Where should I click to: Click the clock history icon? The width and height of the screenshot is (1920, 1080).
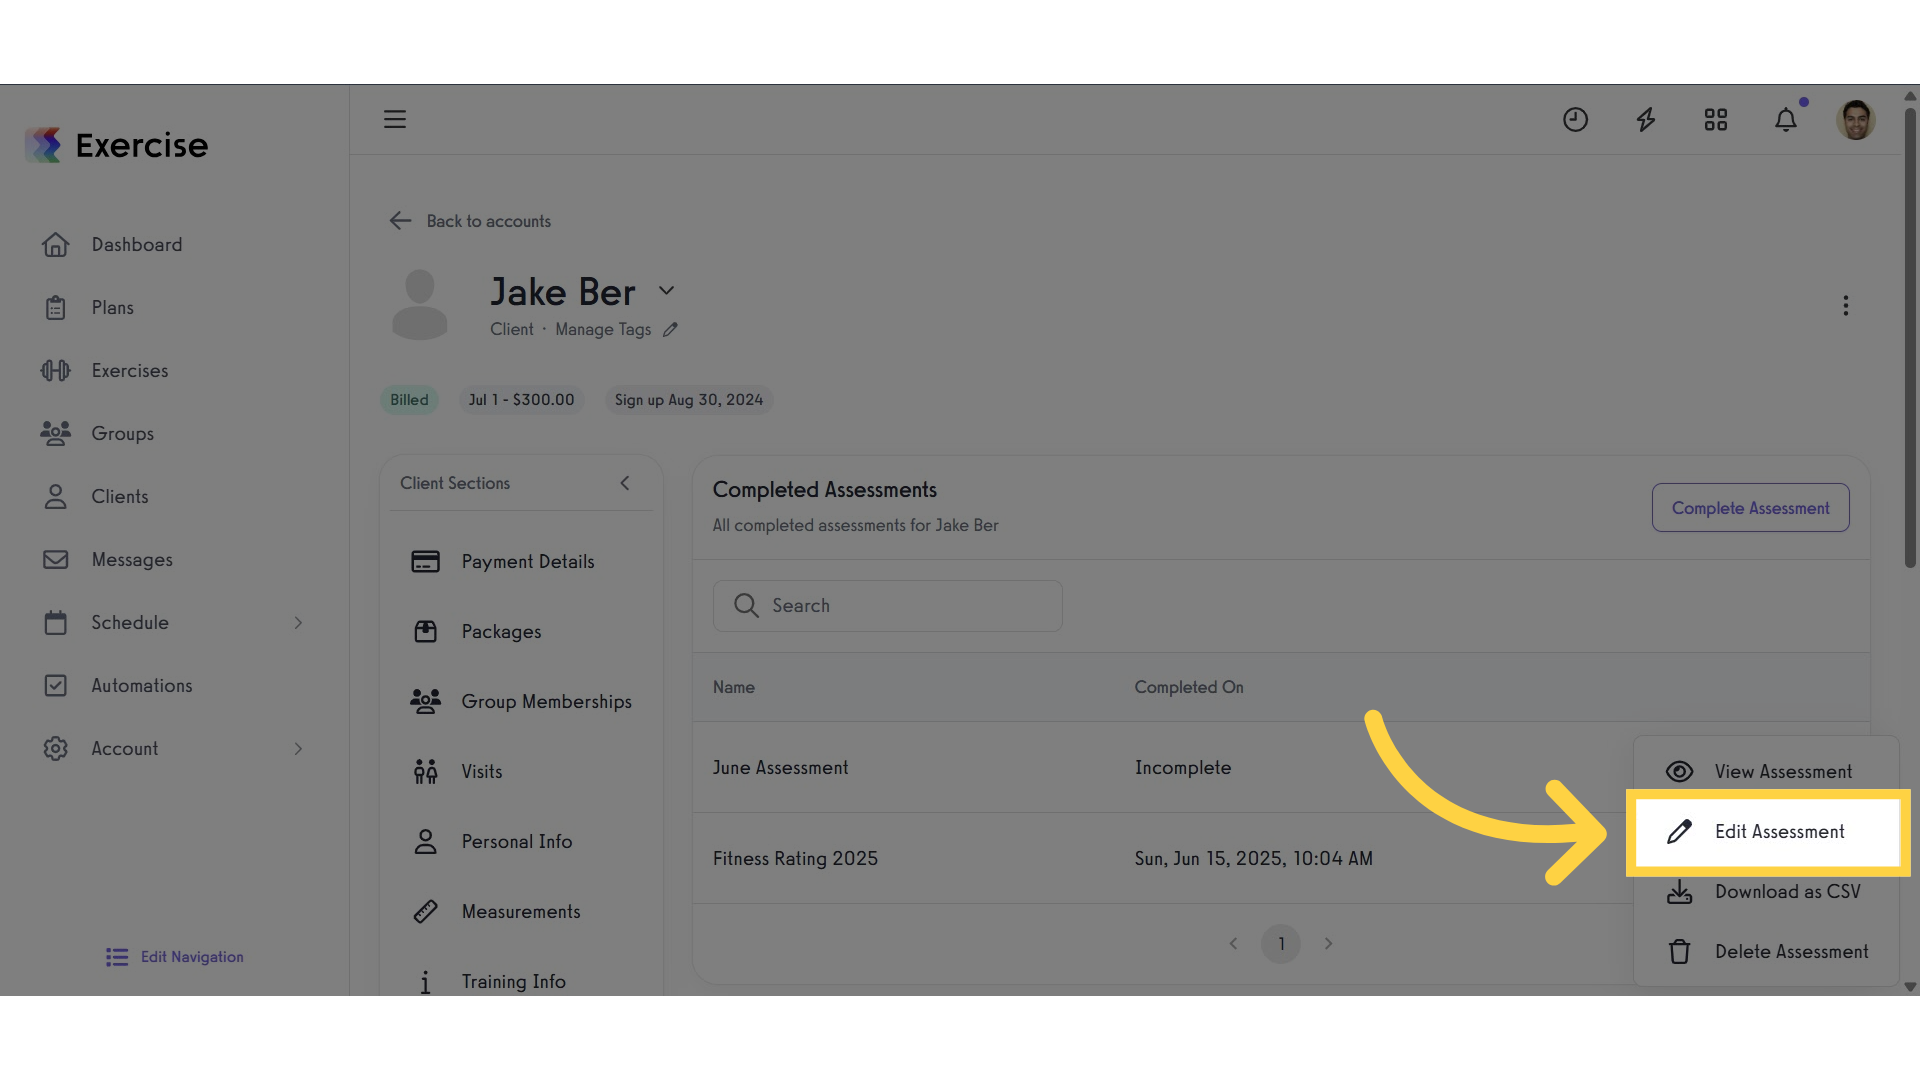point(1575,120)
